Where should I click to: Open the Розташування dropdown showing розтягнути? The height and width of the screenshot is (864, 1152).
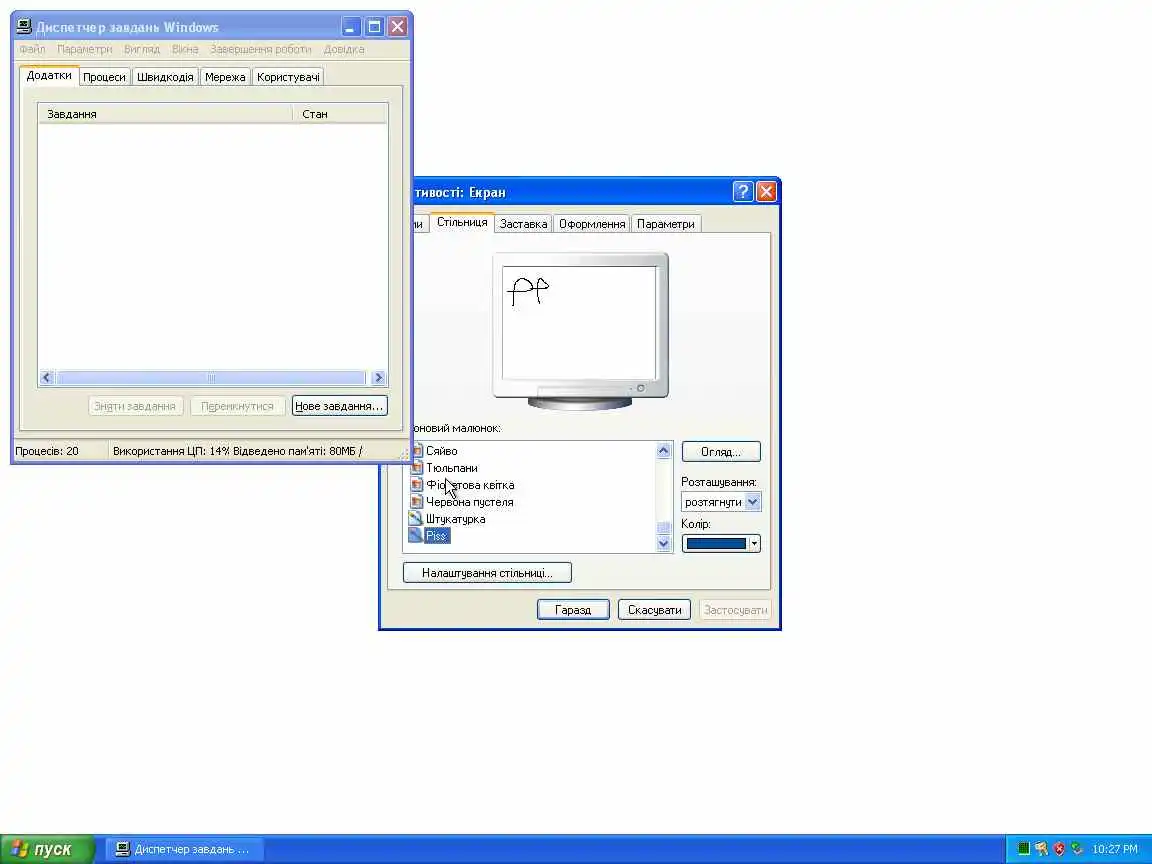click(721, 502)
